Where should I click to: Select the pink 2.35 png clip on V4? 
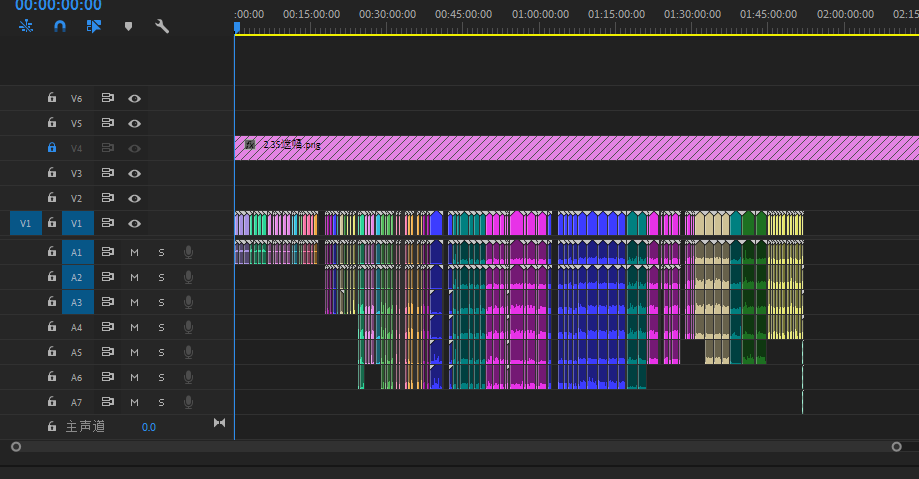pos(580,148)
